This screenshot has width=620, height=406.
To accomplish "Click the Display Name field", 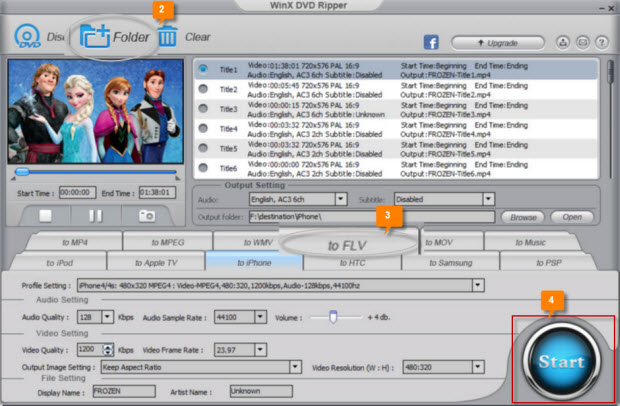I will 124,391.
